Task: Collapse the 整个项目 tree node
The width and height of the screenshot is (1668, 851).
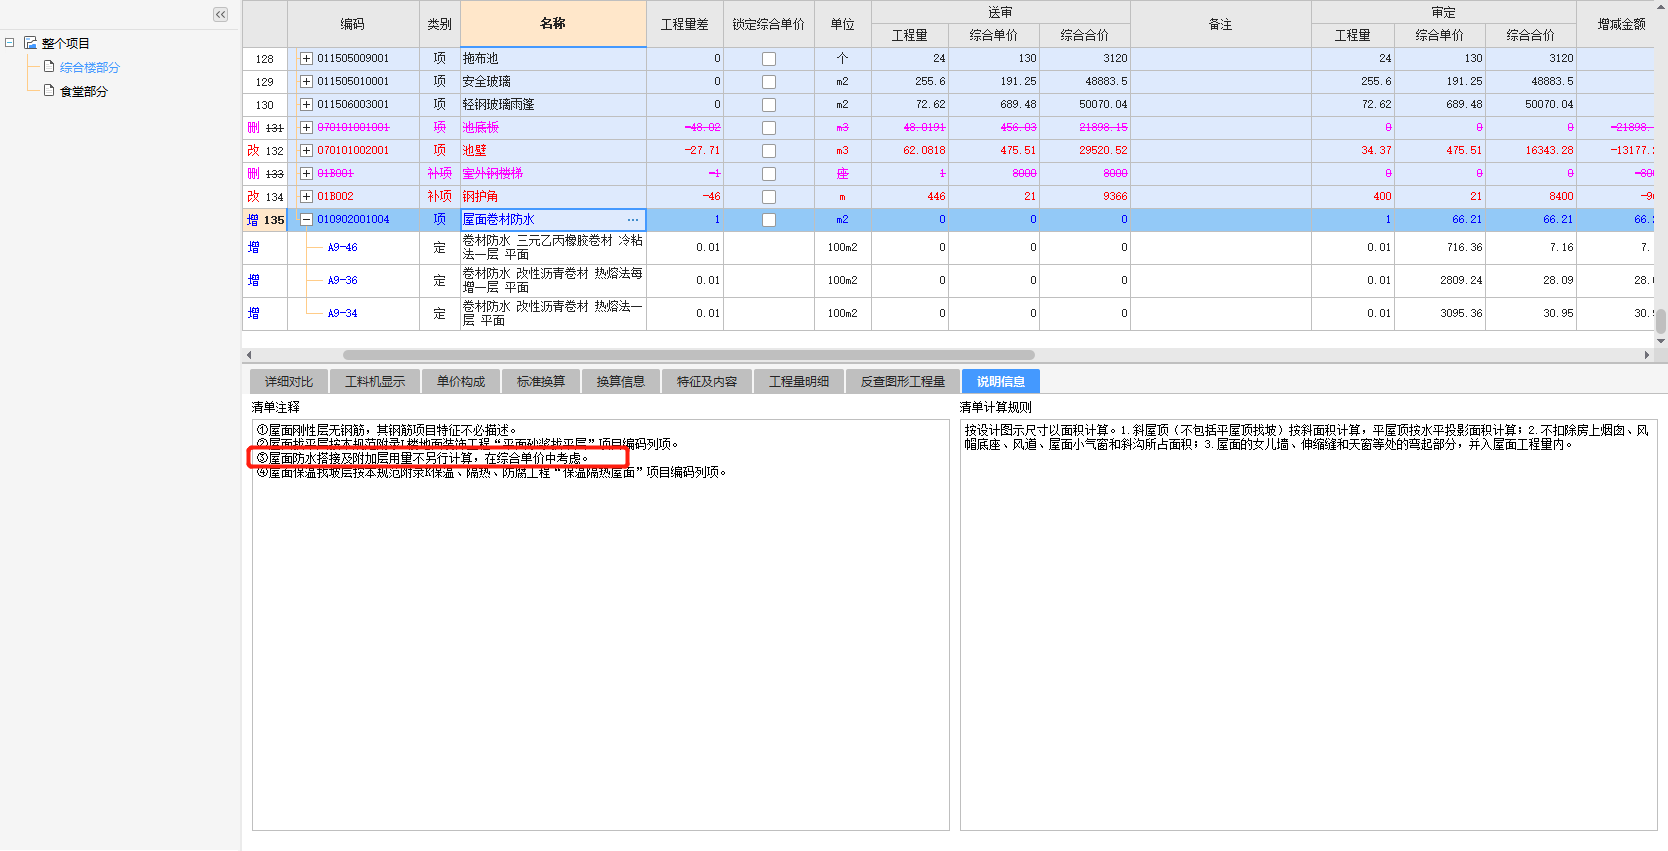Action: (9, 43)
